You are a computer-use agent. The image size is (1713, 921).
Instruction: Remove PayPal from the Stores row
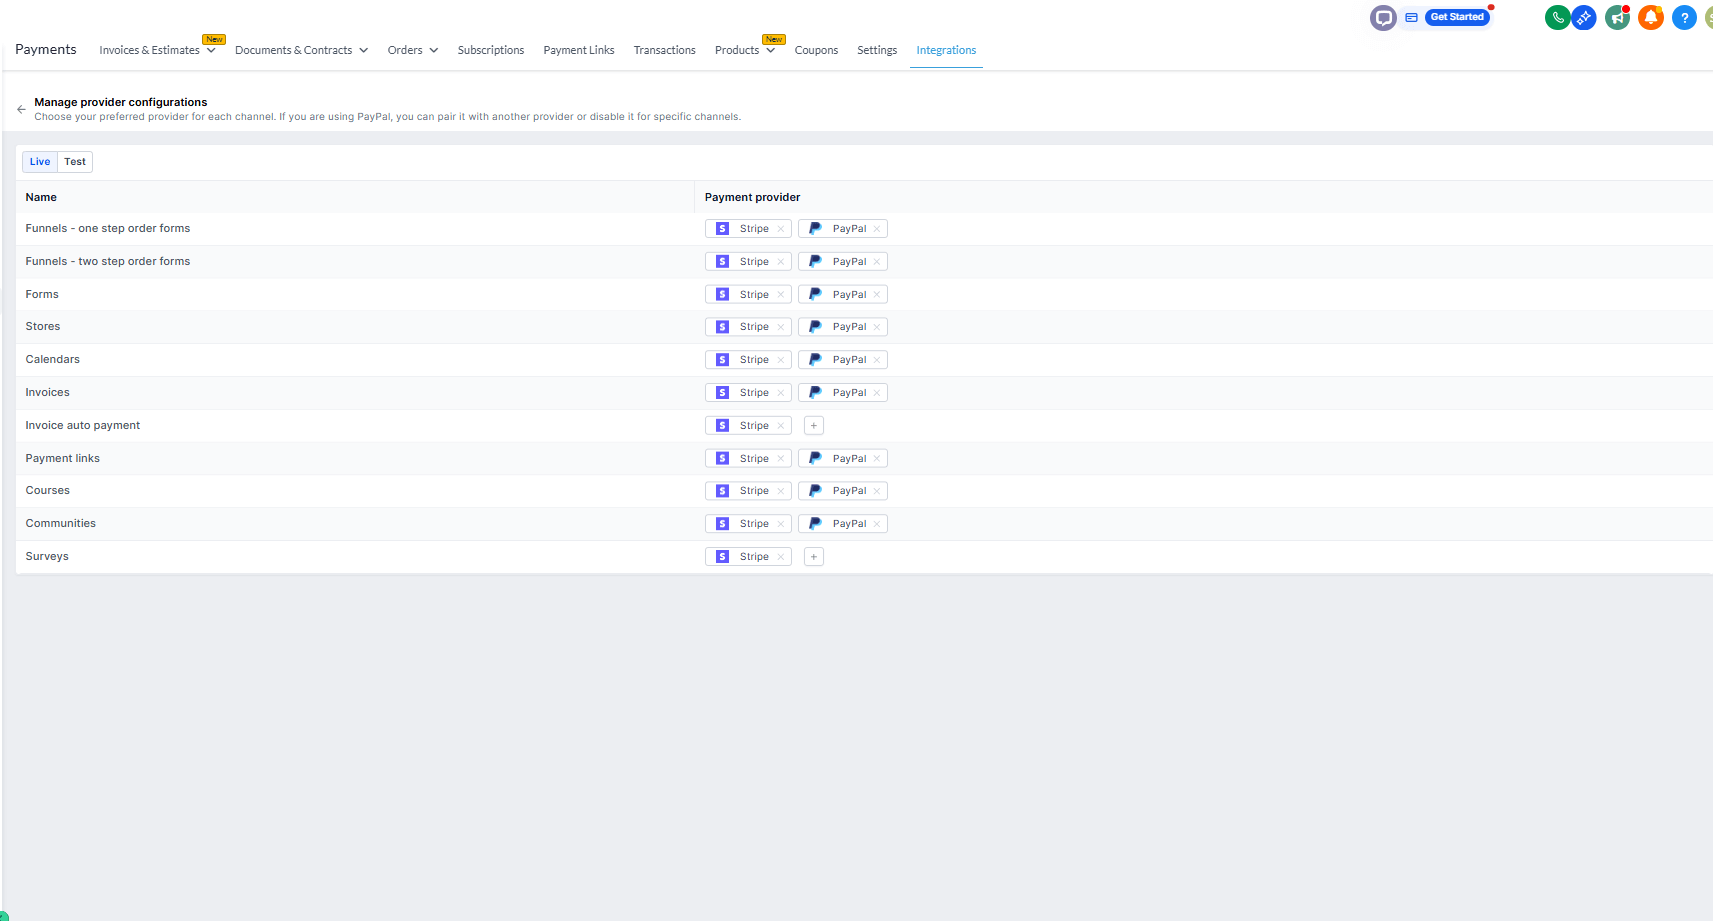point(877,327)
